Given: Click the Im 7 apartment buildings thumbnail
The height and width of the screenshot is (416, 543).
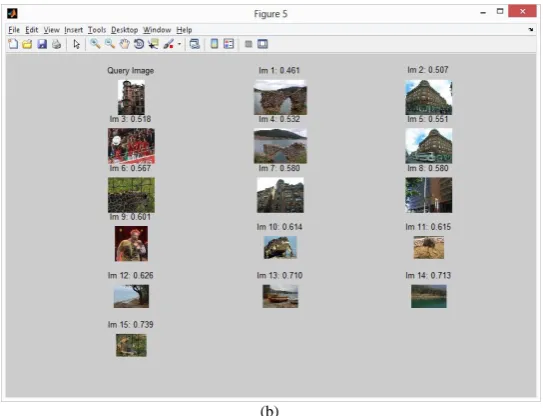Looking at the screenshot, I should 280,195.
